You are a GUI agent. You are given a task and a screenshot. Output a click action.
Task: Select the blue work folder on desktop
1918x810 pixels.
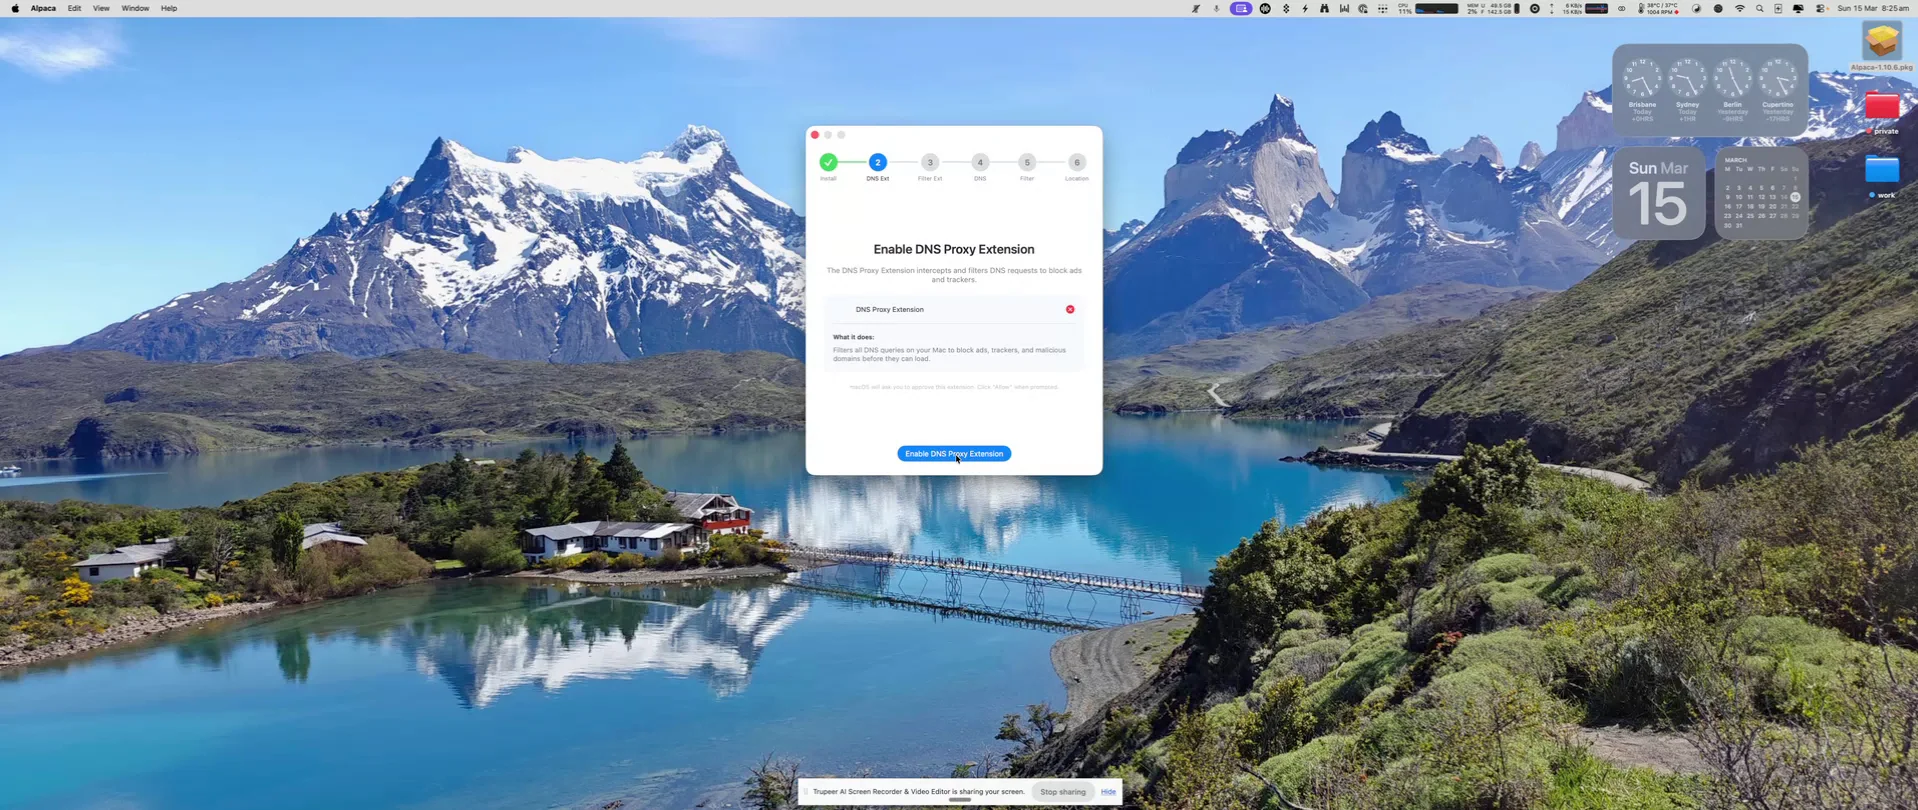click(x=1881, y=170)
